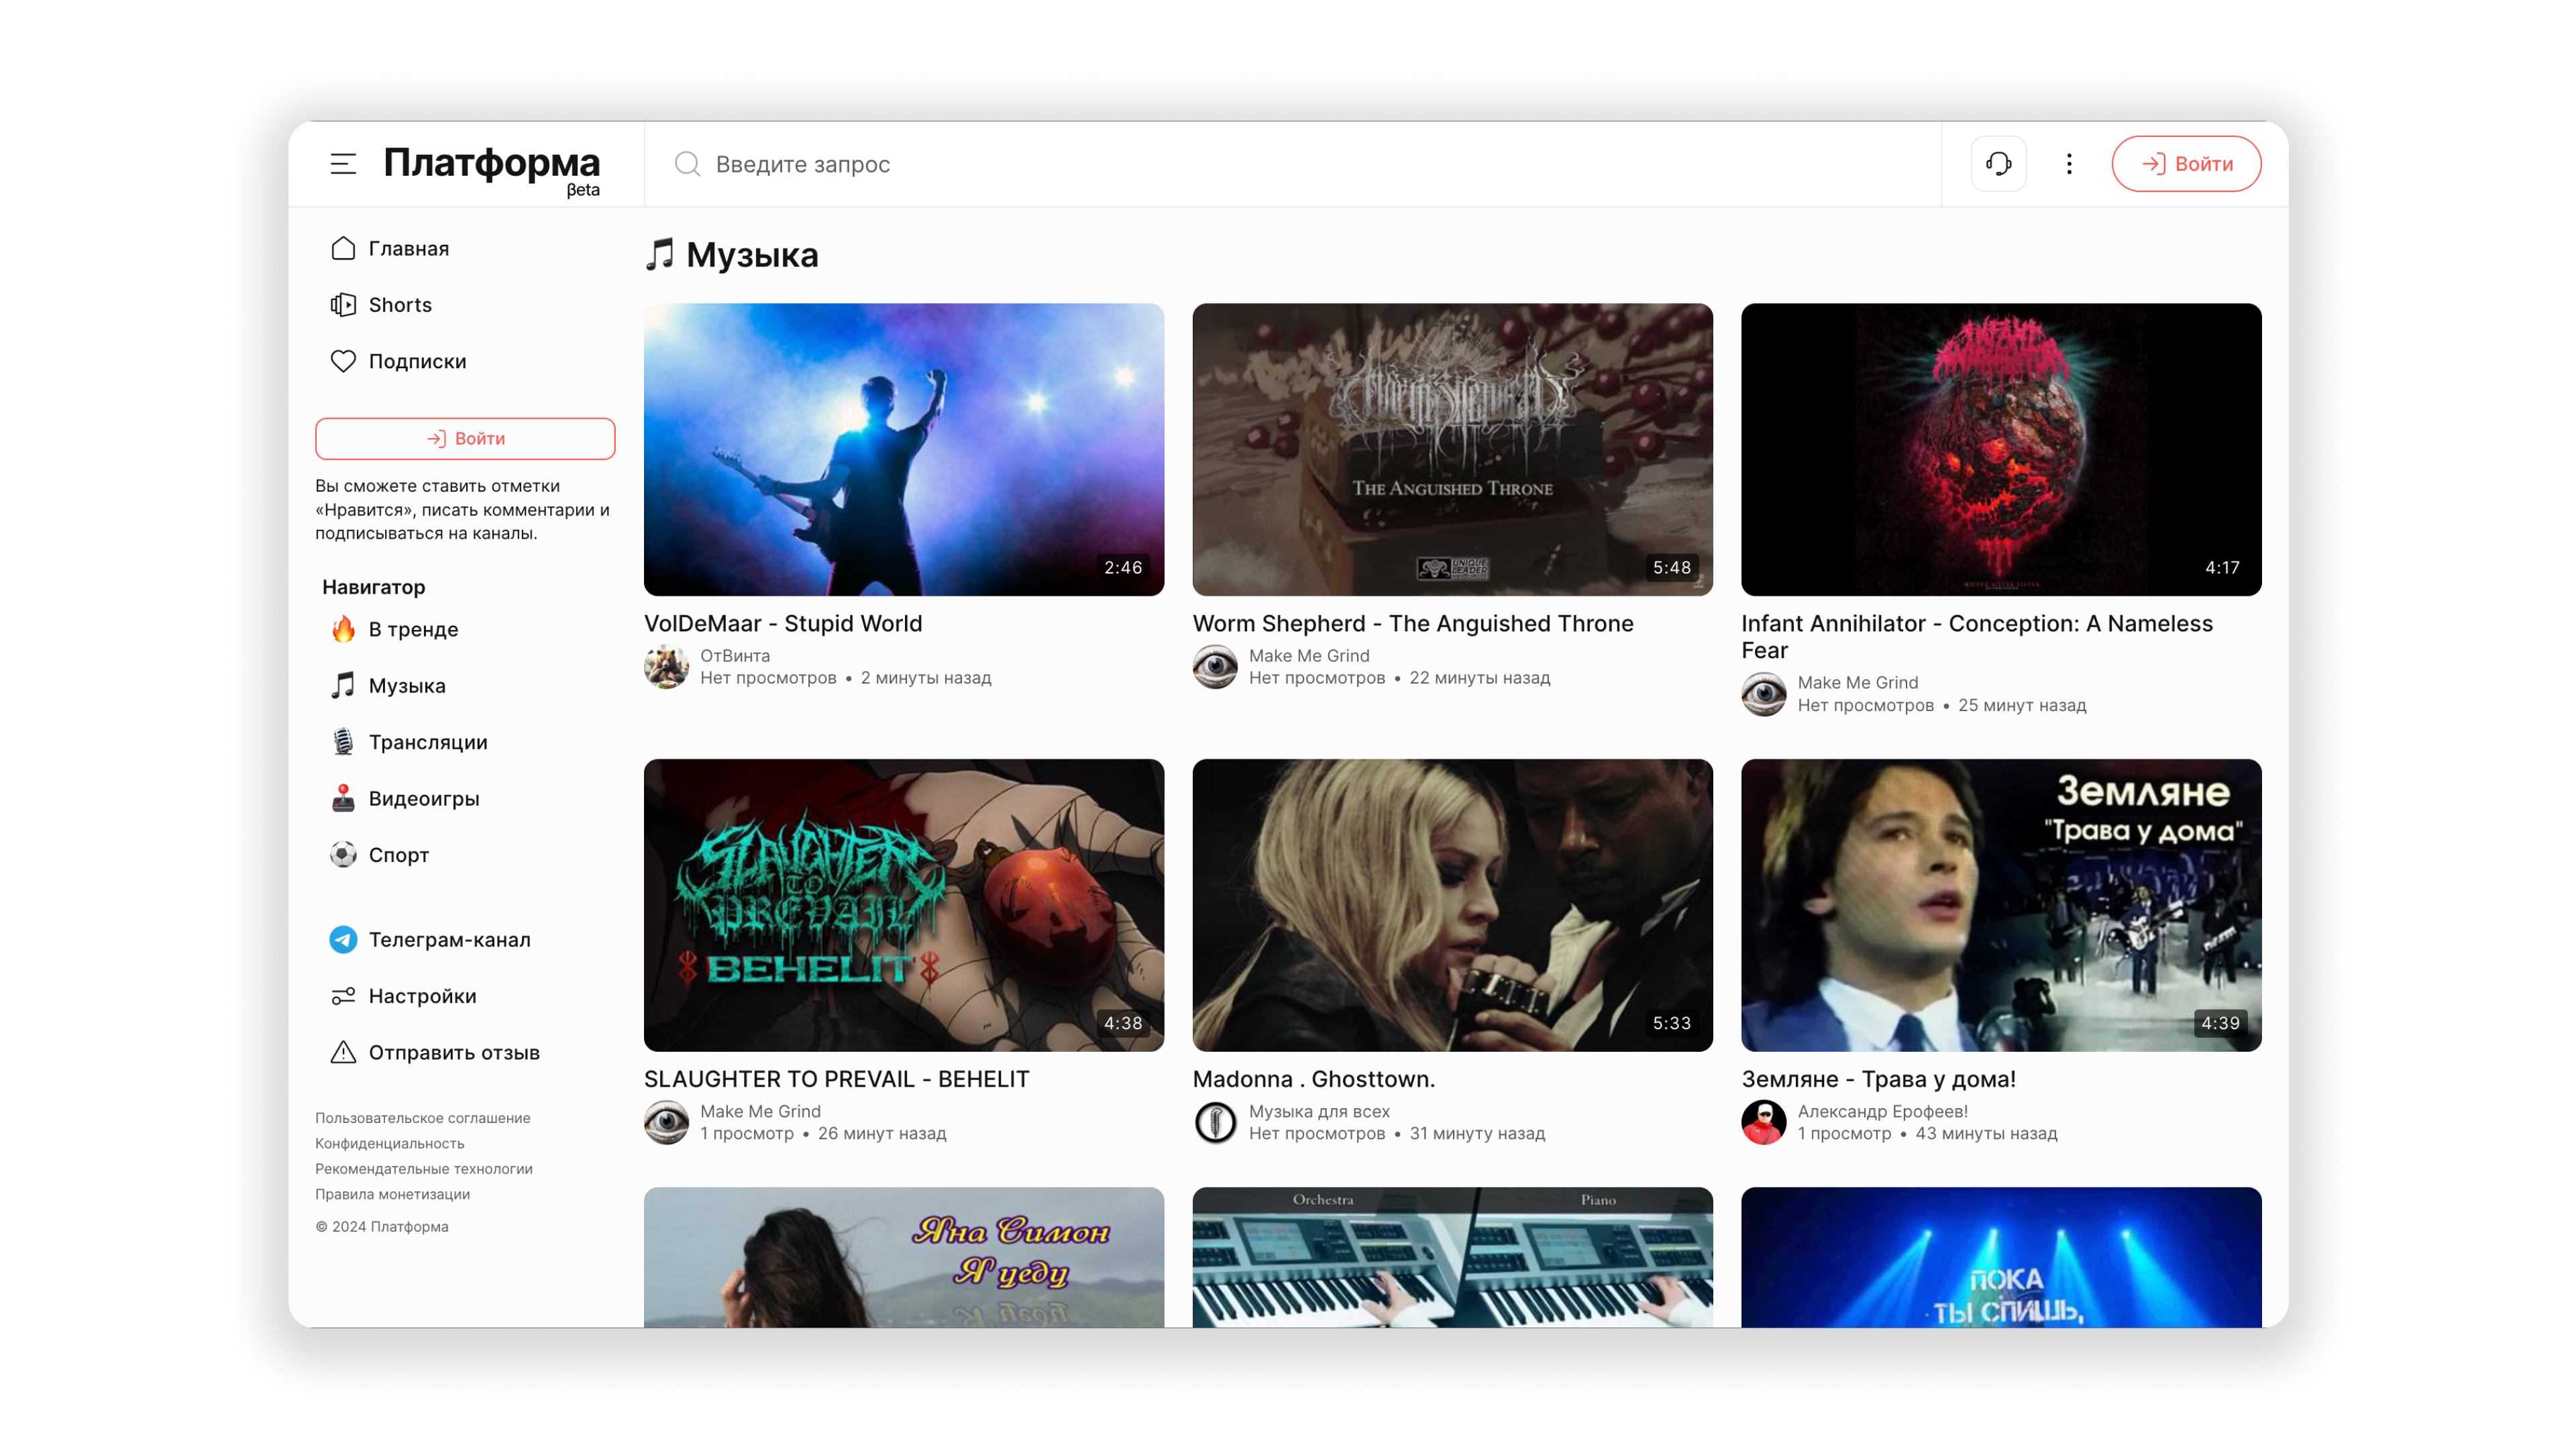This screenshot has width=2576, height=1449.
Task: Open Slaughter to Prevail Behelit thumbnail
Action: pos(904,905)
